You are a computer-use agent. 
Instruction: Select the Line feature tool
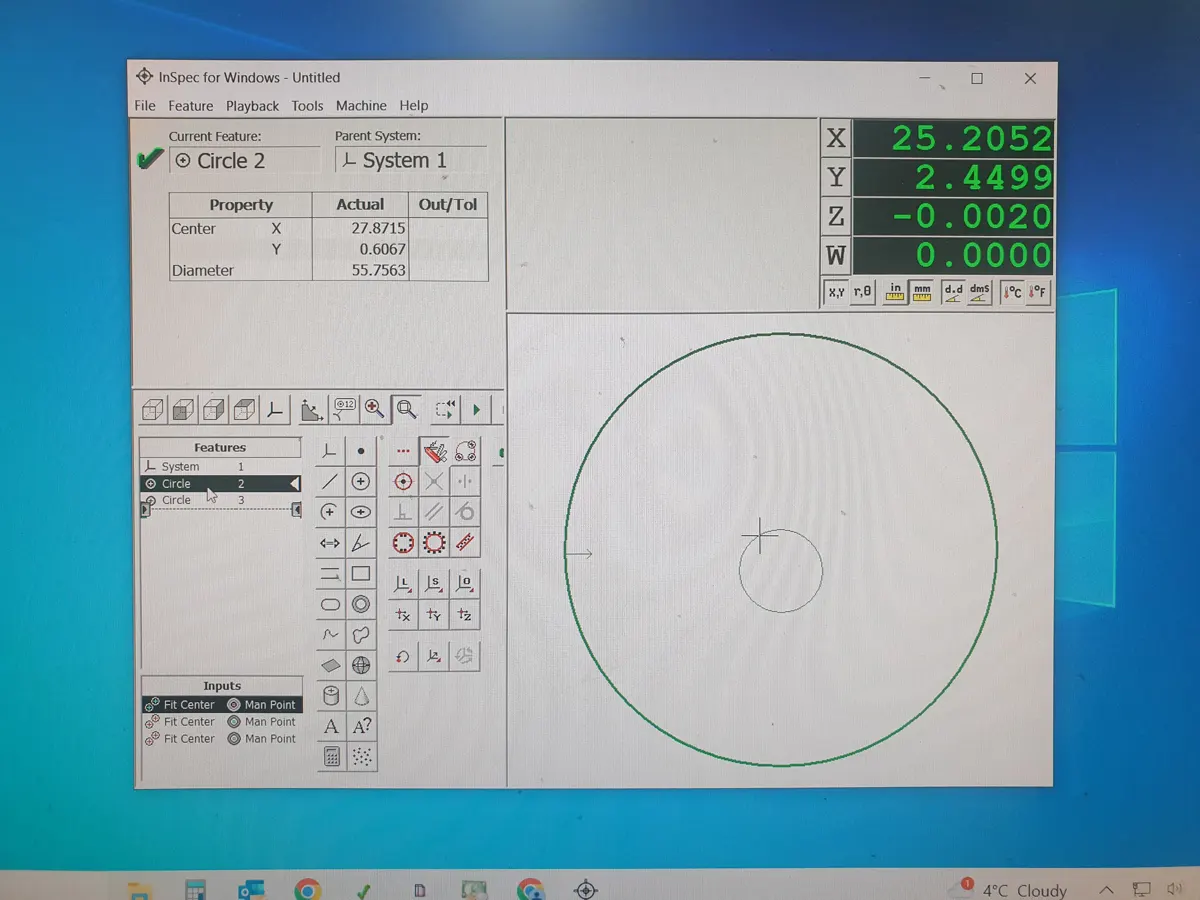330,482
